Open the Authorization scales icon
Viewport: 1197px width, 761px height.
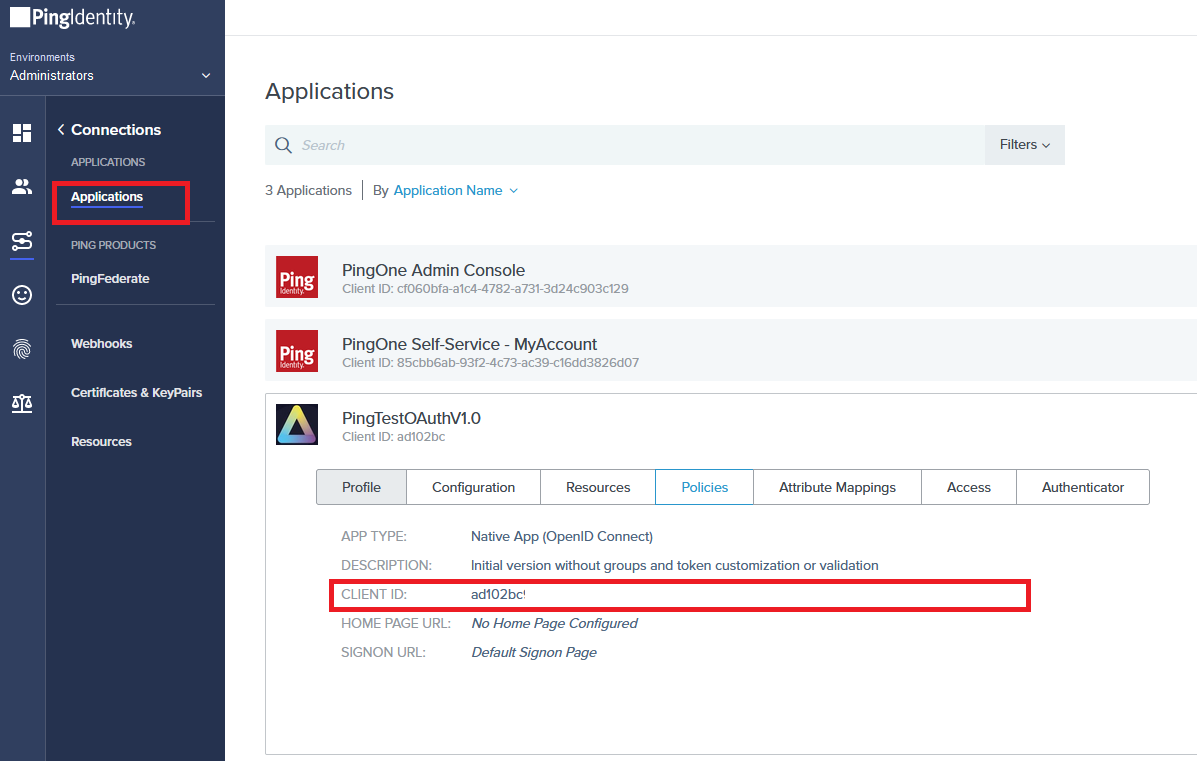21,403
